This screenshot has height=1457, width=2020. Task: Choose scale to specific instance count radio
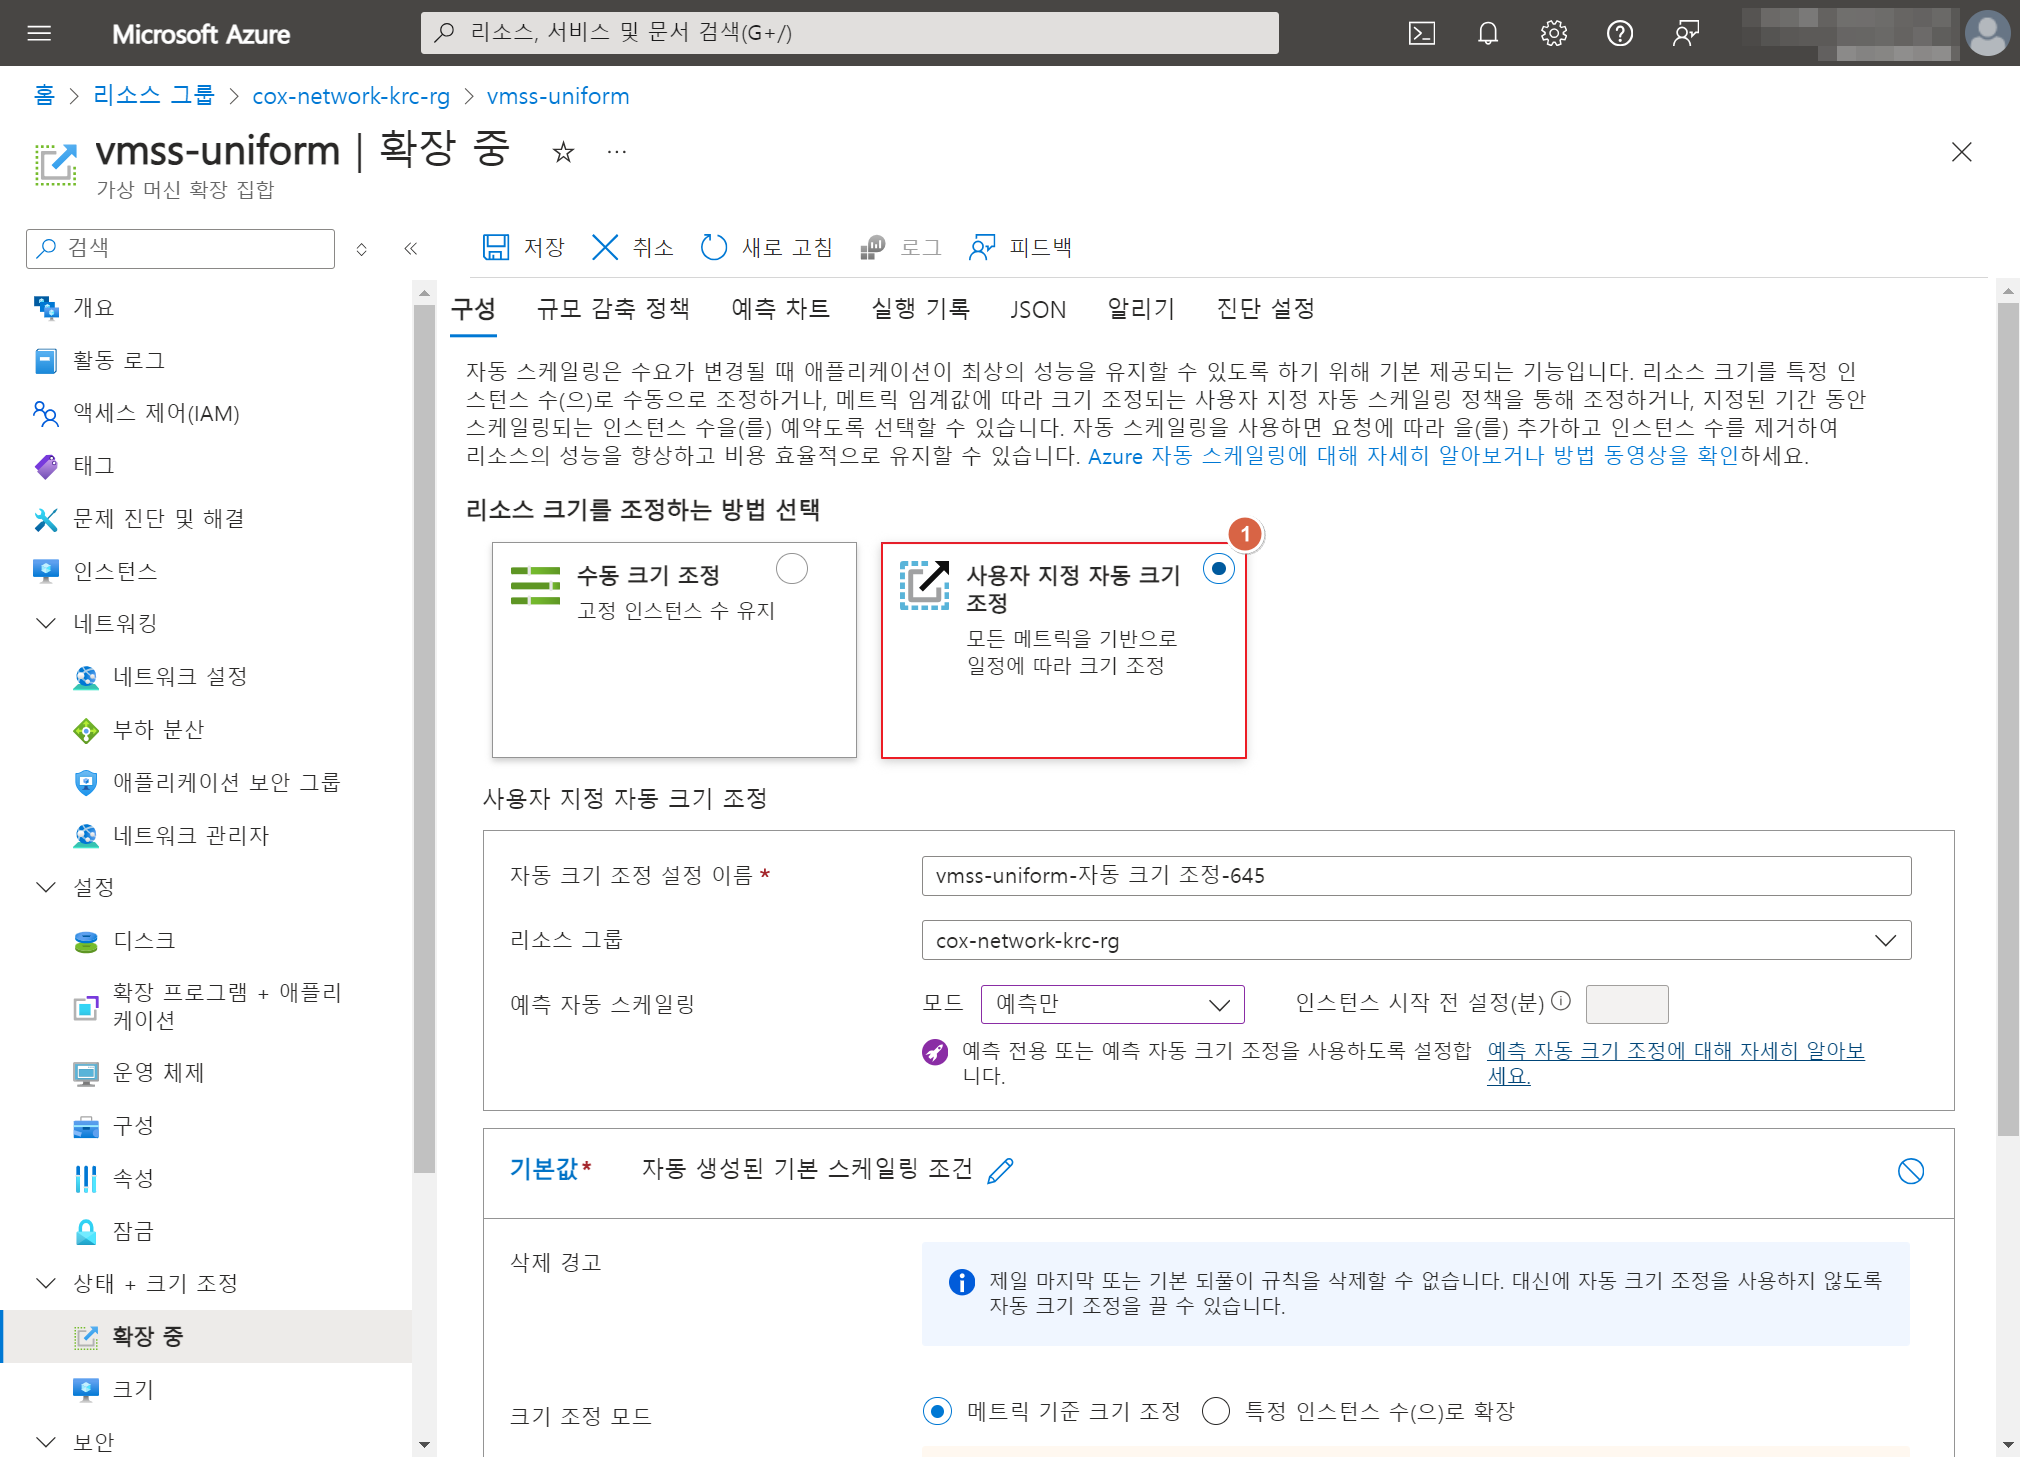(1216, 1411)
